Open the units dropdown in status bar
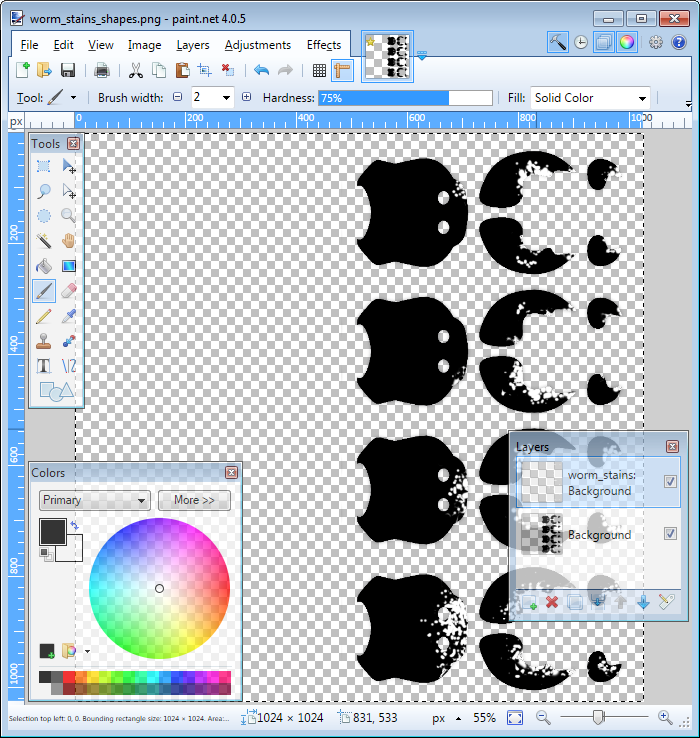700x738 pixels. (x=458, y=718)
